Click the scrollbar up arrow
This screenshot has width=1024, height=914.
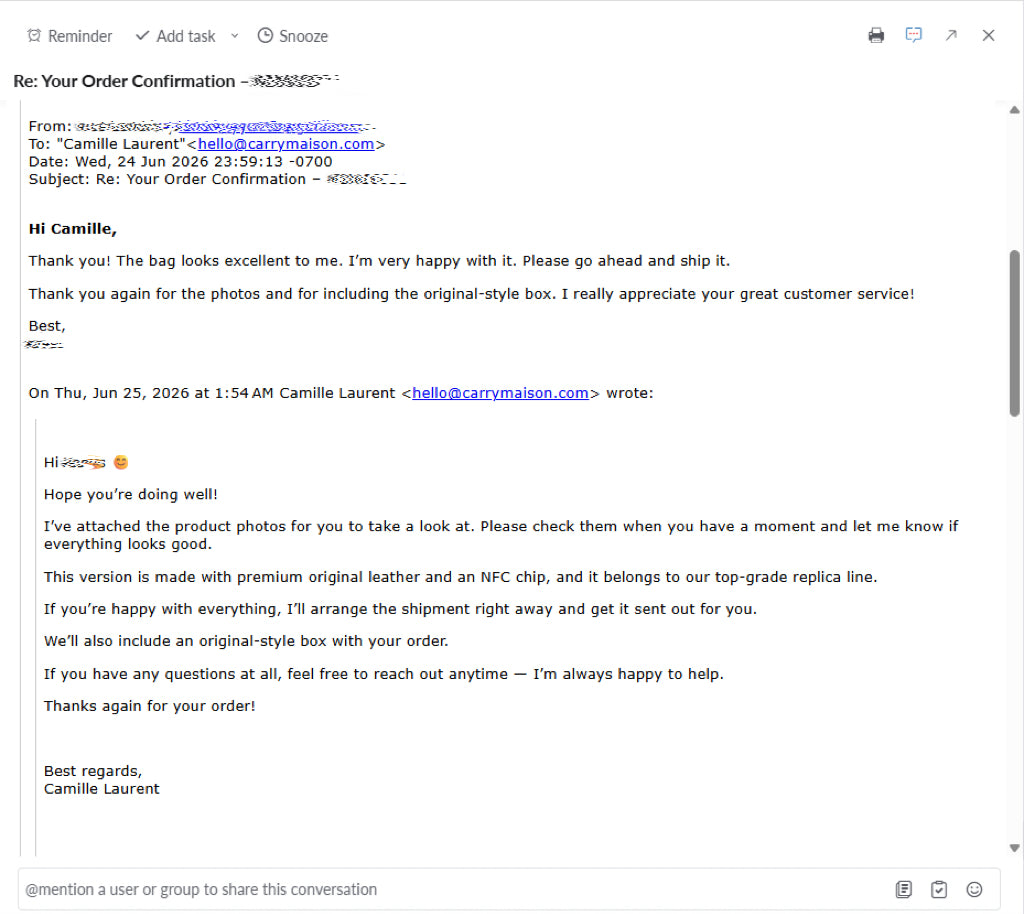click(x=1014, y=110)
